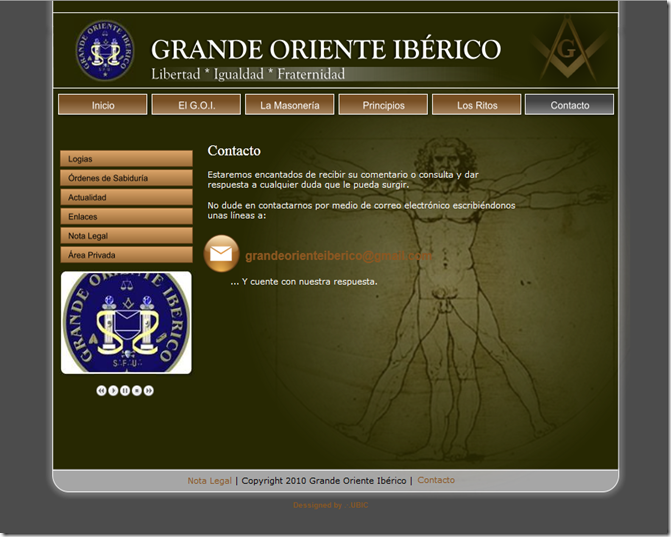Click the '... Y cuente con nuestra respuesta.' text

304,282
